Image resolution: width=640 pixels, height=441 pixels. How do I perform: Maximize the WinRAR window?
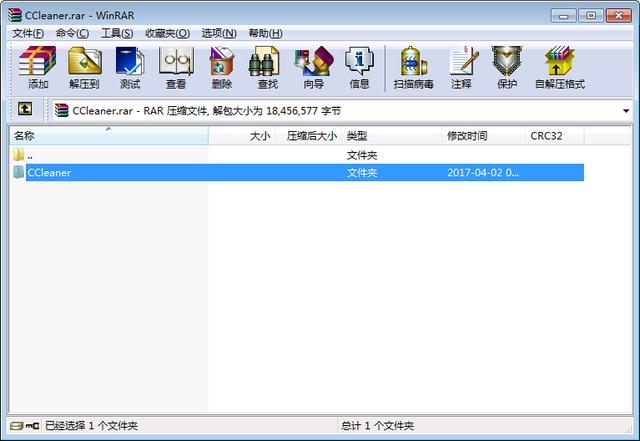(x=591, y=16)
